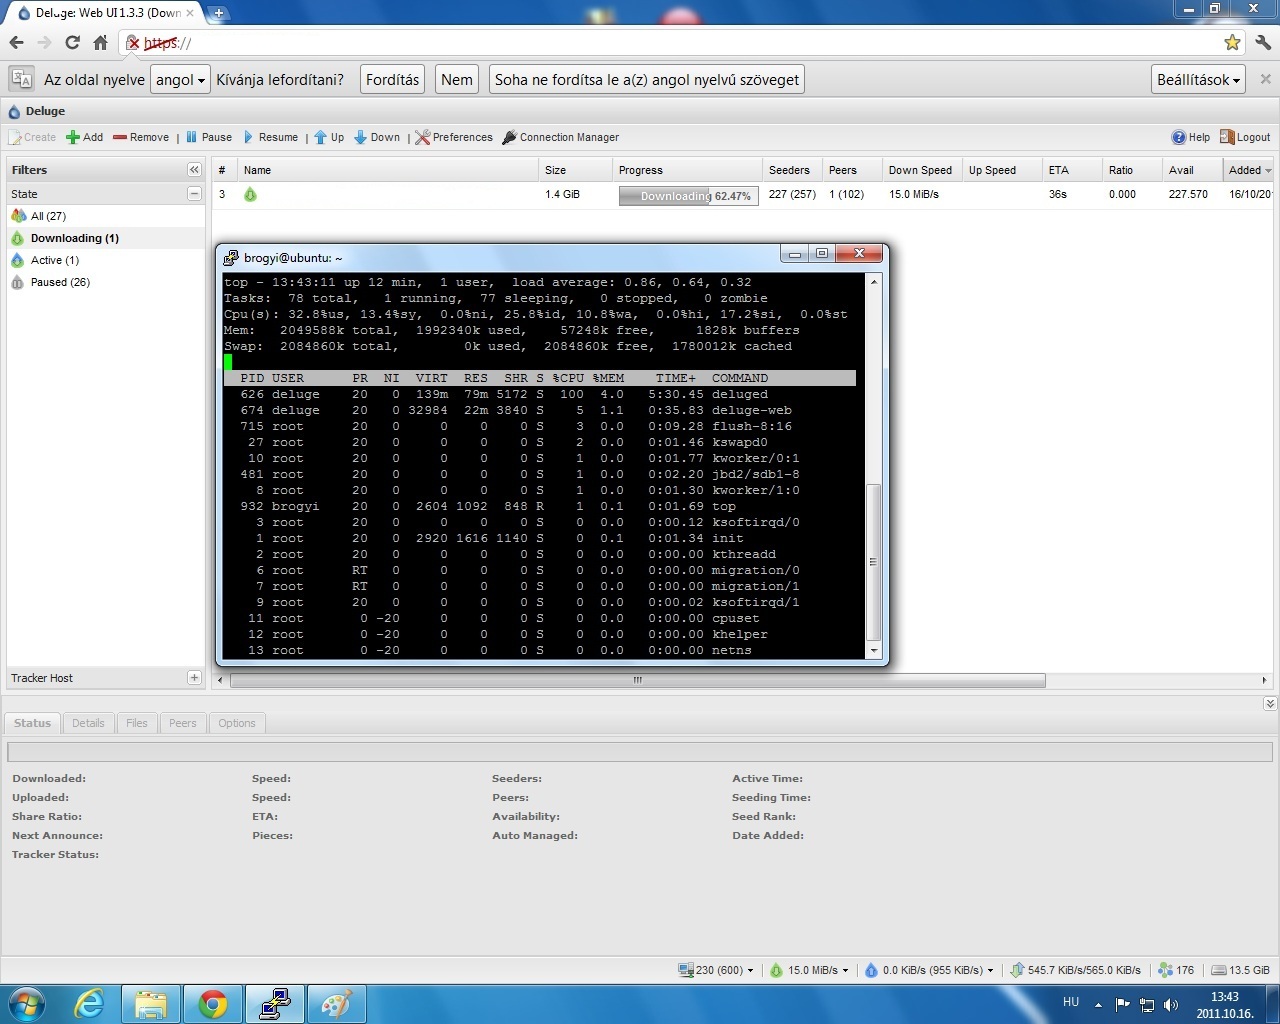Click the browser Back button
The width and height of the screenshot is (1280, 1024).
click(16, 43)
